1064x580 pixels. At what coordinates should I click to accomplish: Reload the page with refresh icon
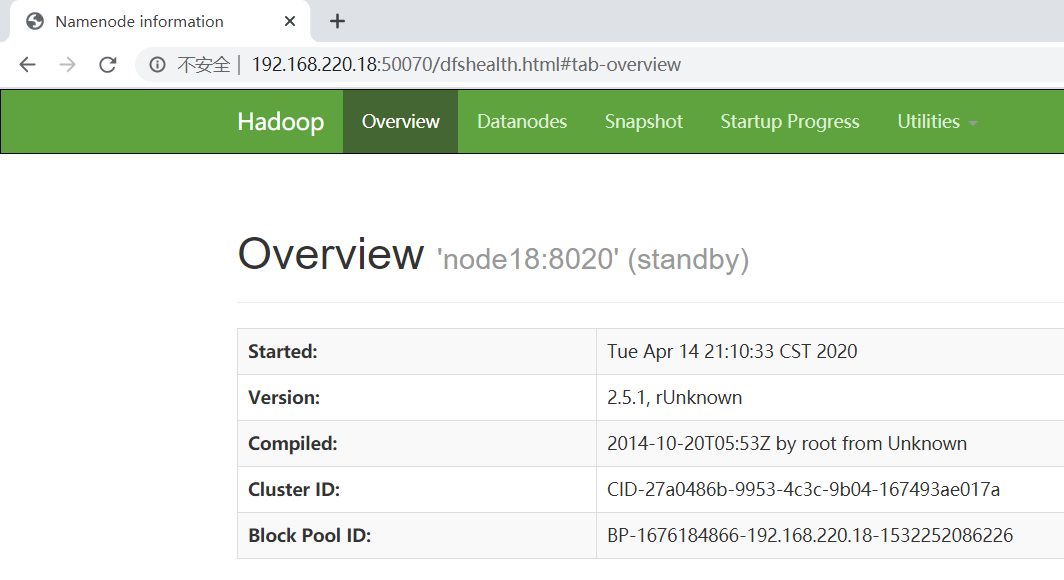click(107, 64)
